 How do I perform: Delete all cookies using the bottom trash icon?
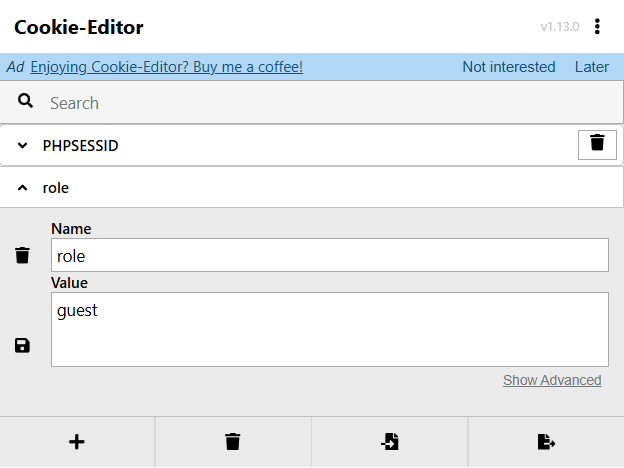tap(233, 442)
